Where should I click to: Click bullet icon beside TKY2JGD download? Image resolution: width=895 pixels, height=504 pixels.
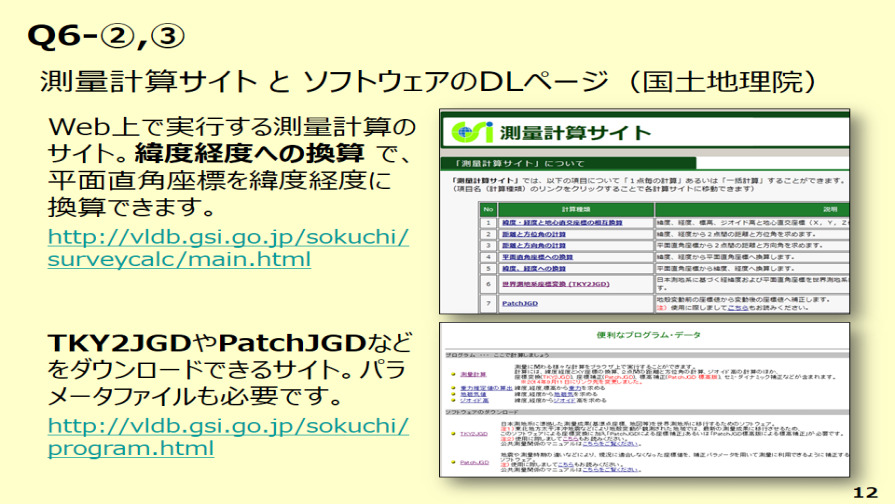[x=451, y=435]
